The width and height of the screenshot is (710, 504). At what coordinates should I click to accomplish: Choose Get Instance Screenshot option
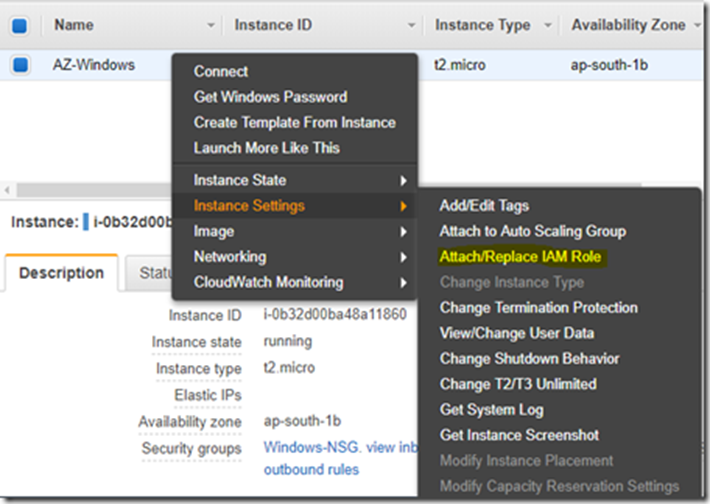519,435
